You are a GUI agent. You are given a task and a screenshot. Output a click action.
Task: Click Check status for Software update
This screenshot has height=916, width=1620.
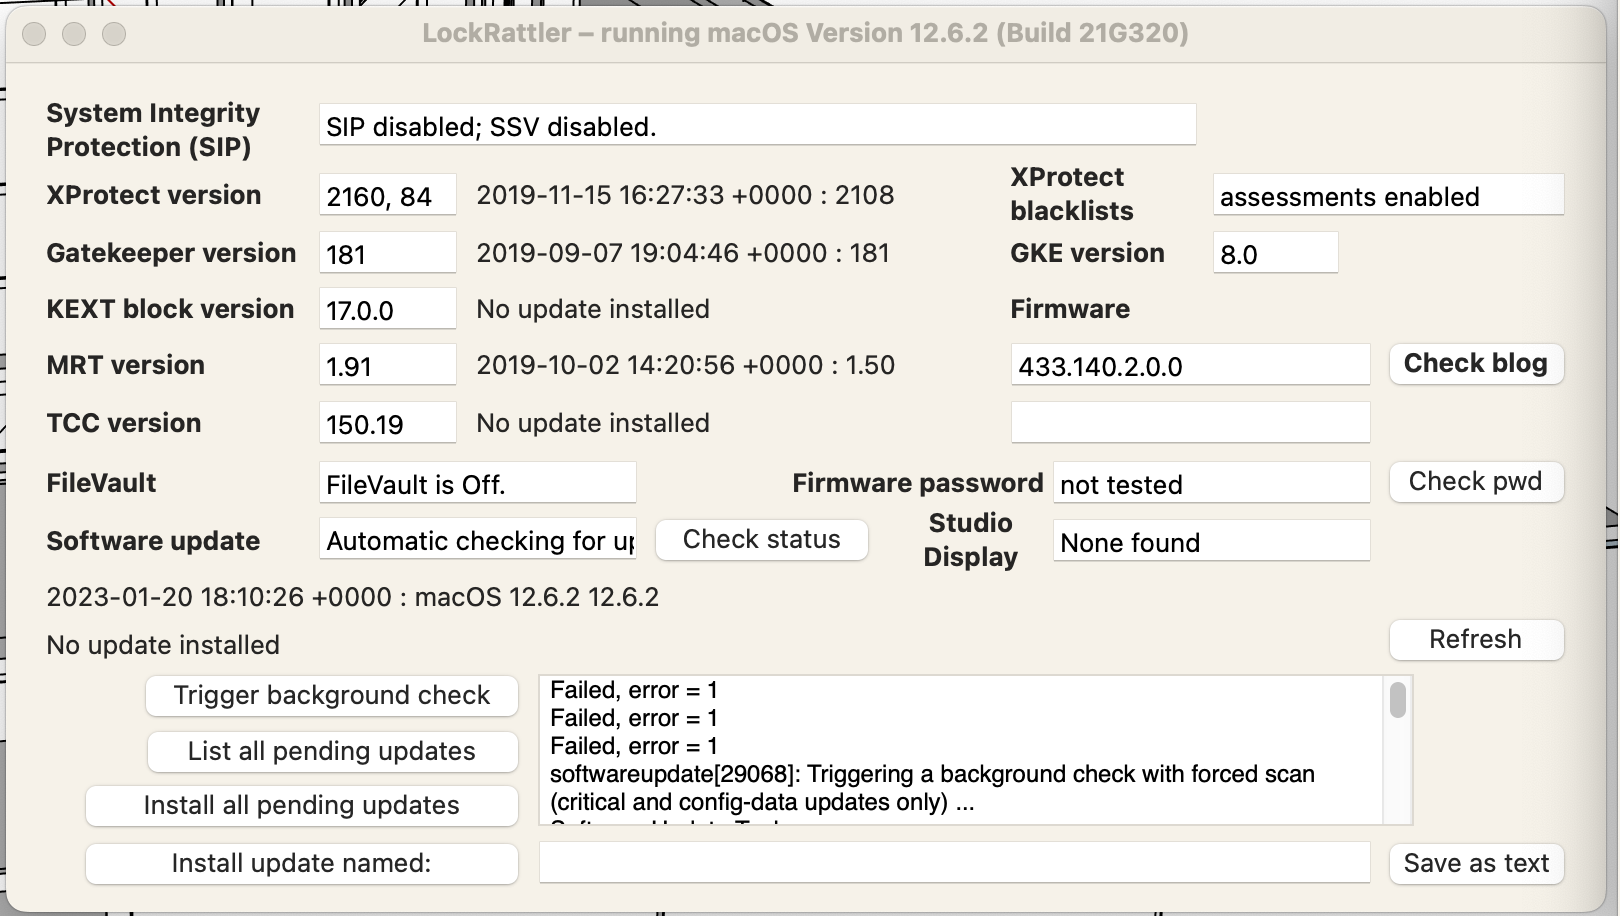pos(761,540)
